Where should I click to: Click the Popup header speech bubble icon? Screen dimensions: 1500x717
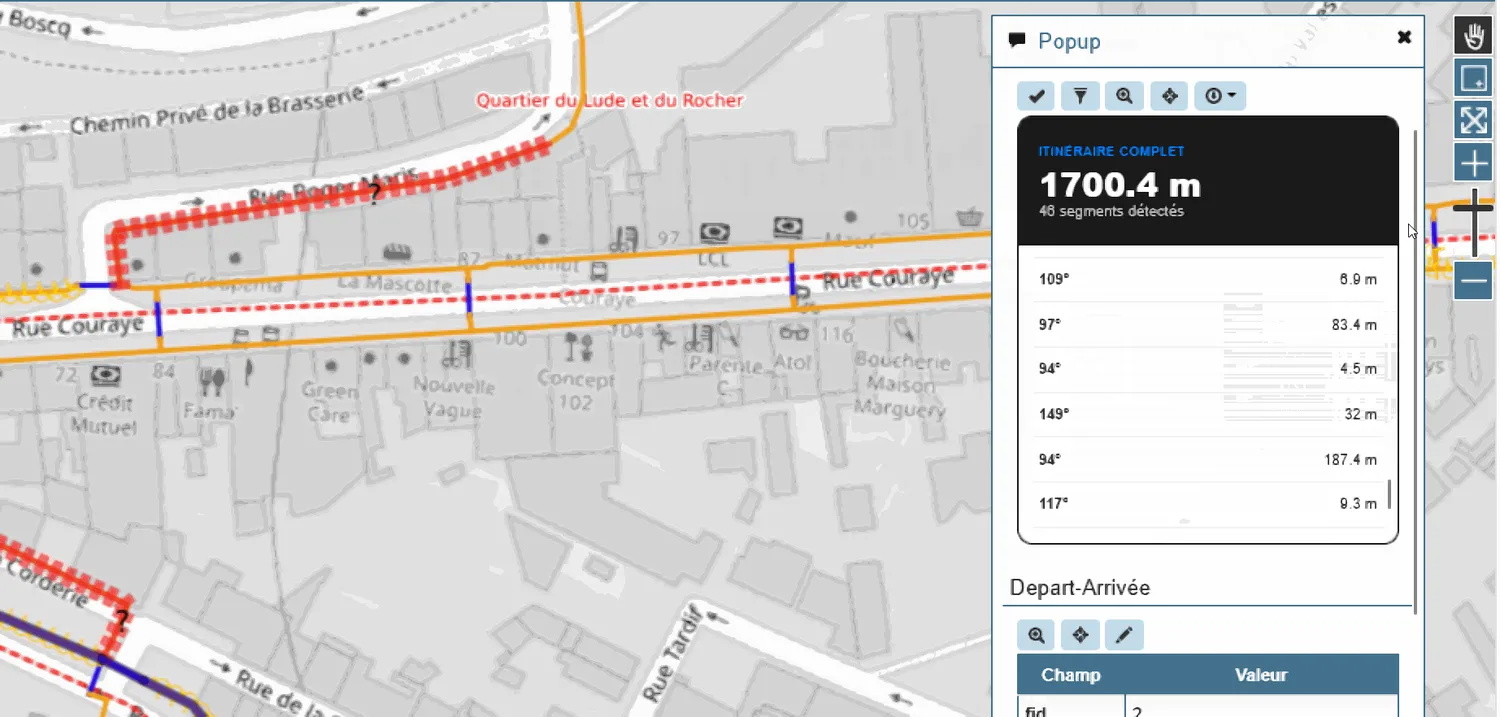coord(1017,41)
